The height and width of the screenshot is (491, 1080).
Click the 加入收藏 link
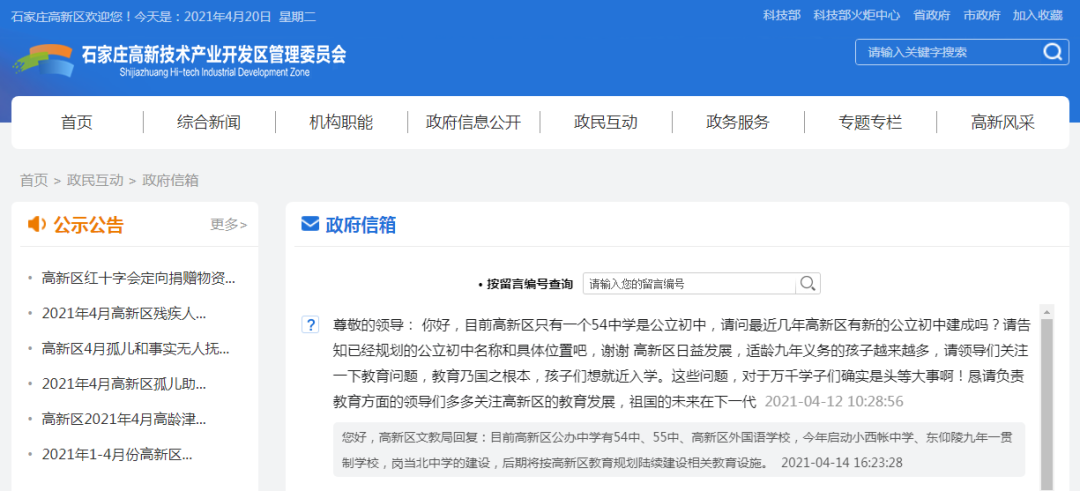point(1037,15)
